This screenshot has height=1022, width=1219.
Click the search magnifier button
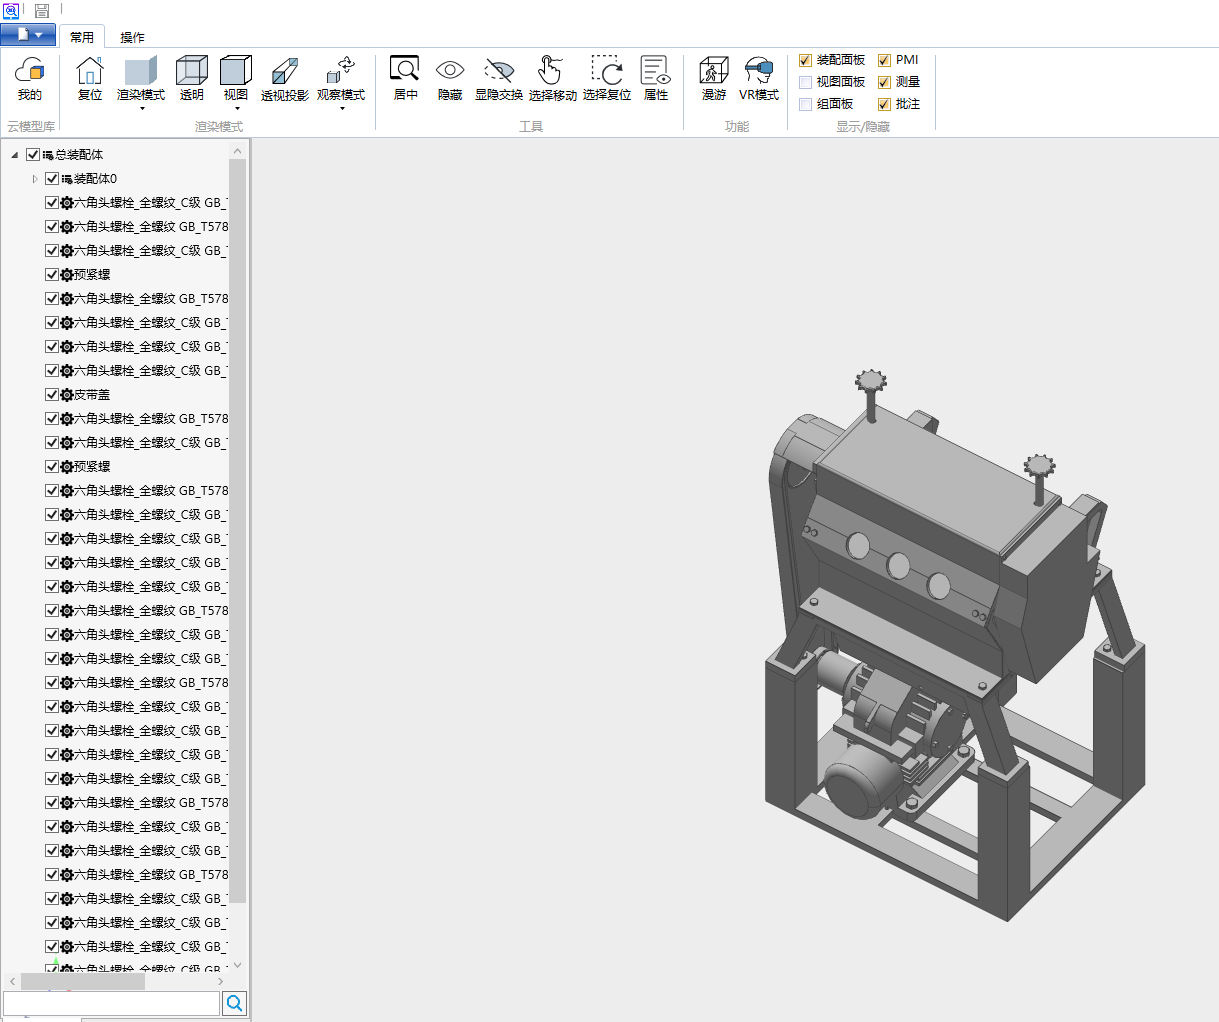pos(235,1003)
